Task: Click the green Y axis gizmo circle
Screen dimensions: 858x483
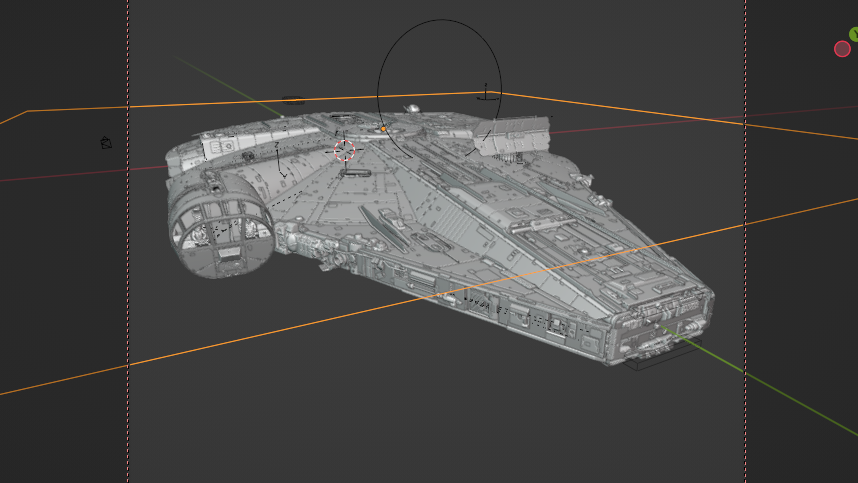Action: click(854, 34)
